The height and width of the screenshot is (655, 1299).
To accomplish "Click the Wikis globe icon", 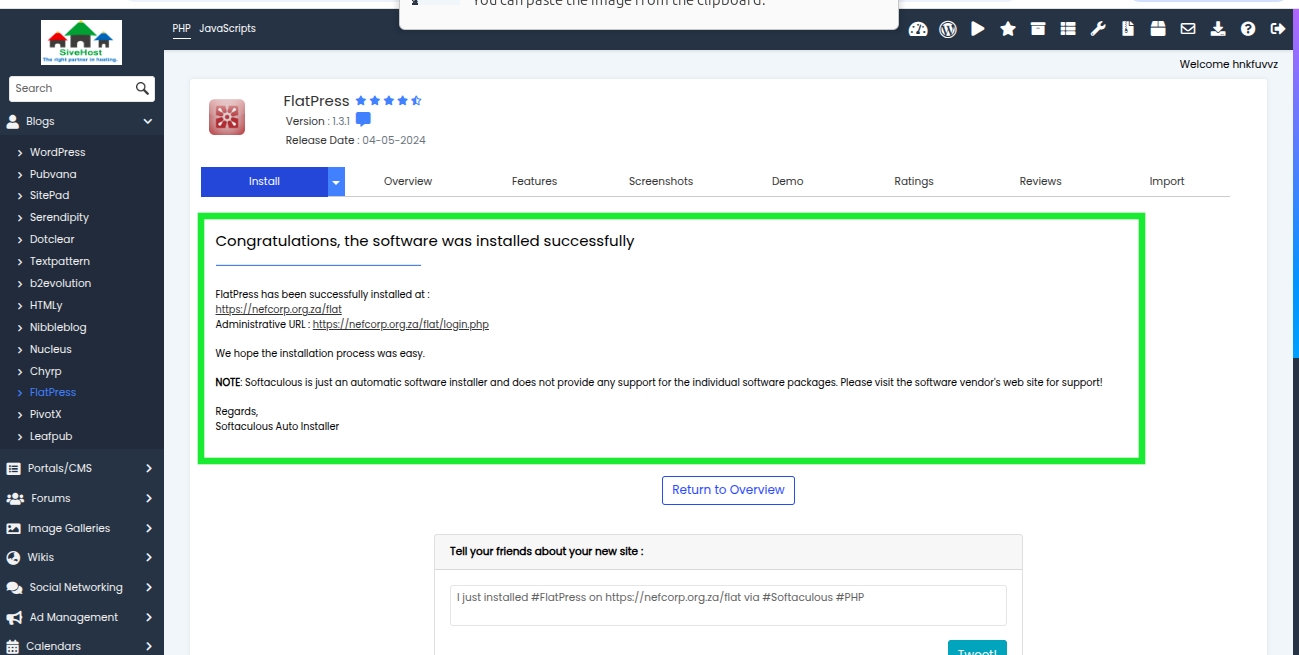I will pyautogui.click(x=14, y=557).
